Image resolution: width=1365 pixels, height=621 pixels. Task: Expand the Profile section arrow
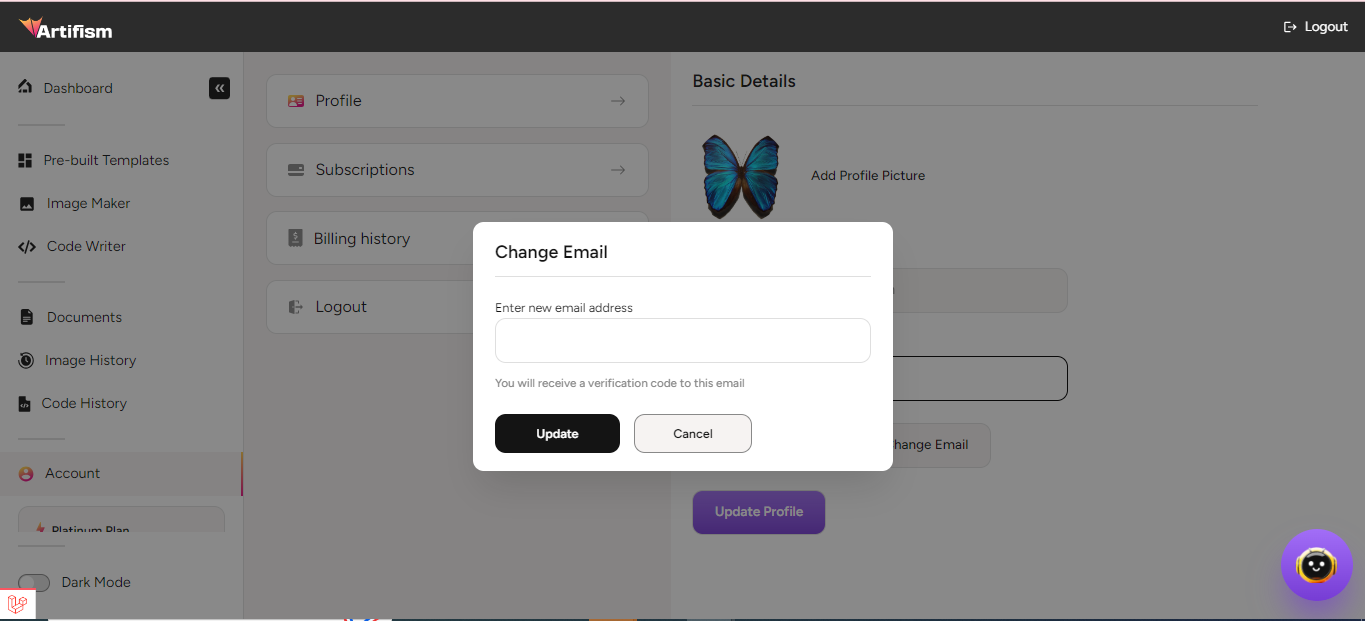coord(618,101)
